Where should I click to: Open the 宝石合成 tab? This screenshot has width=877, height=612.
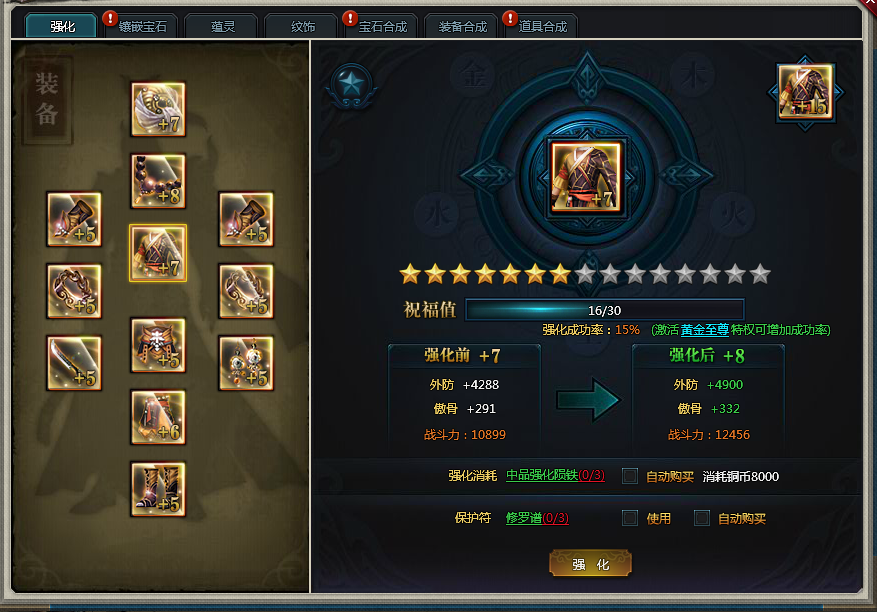pyautogui.click(x=383, y=26)
